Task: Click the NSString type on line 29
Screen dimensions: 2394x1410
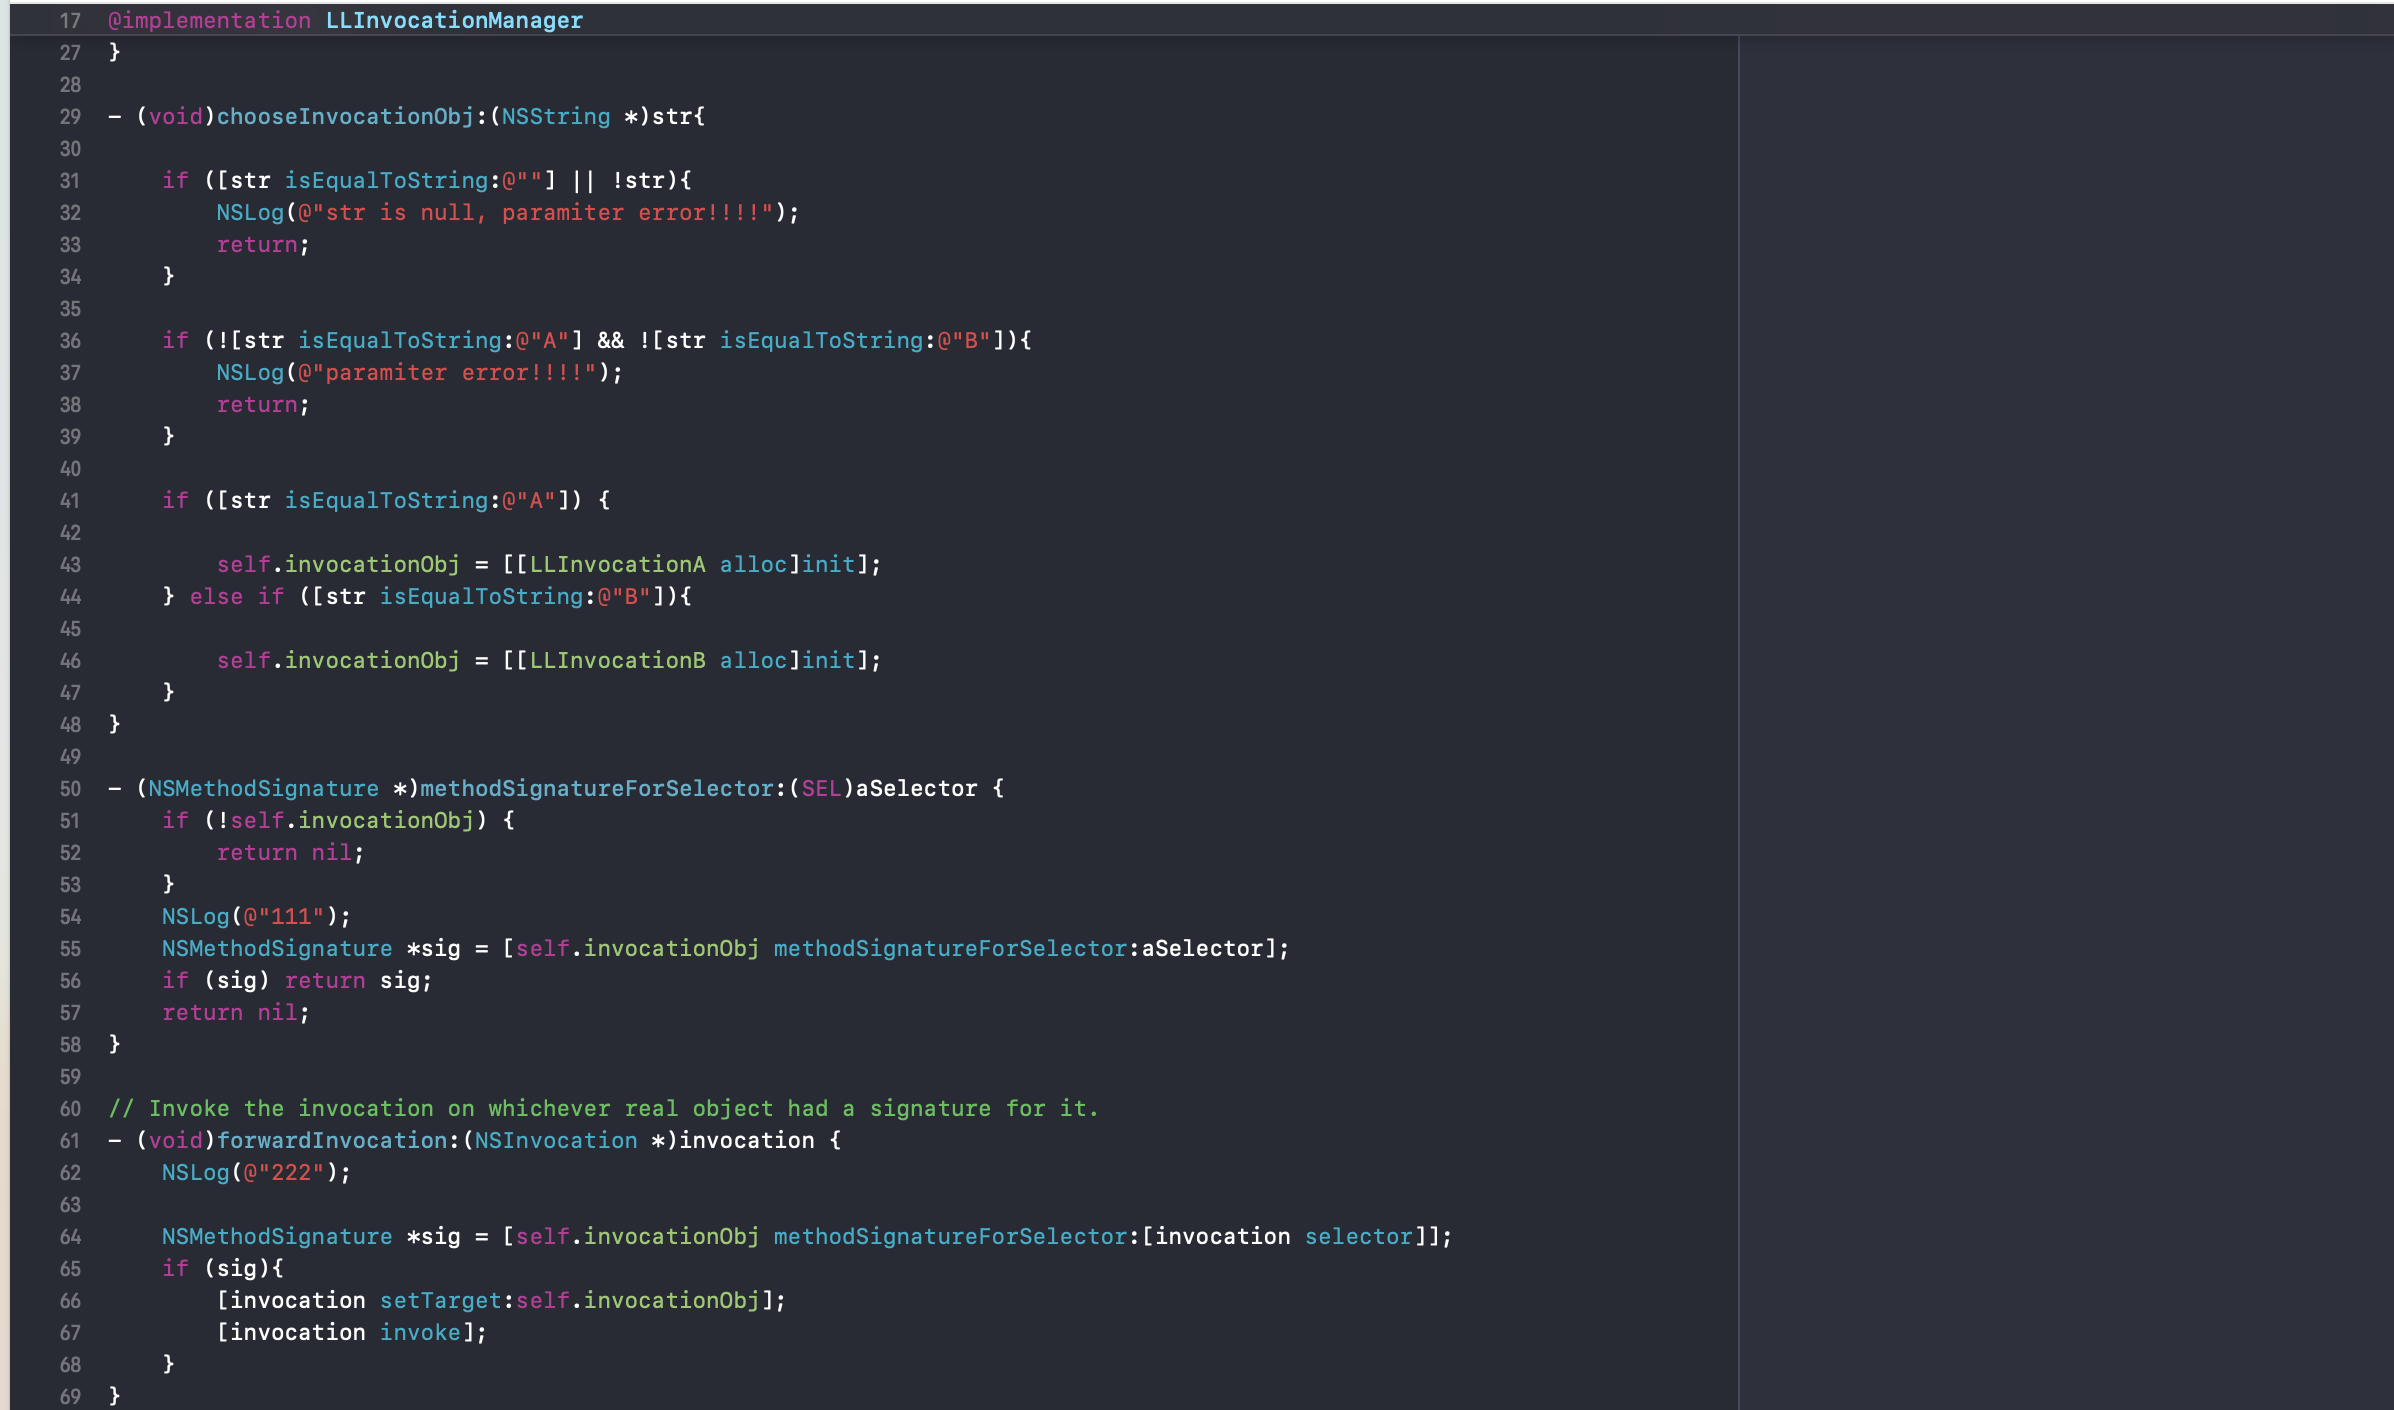Action: tap(556, 116)
